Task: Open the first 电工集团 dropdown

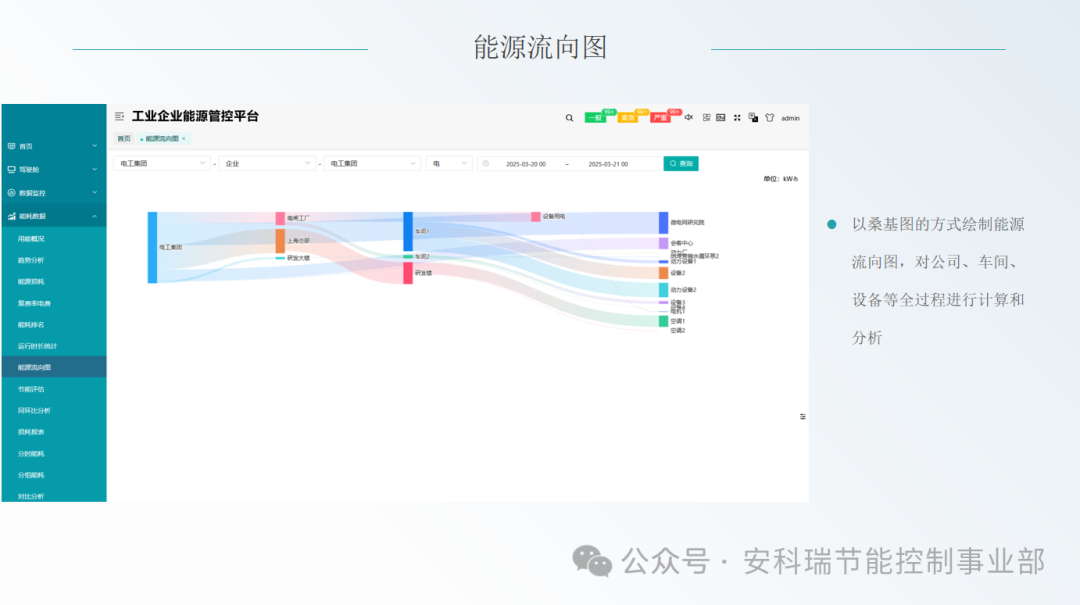Action: (x=162, y=164)
